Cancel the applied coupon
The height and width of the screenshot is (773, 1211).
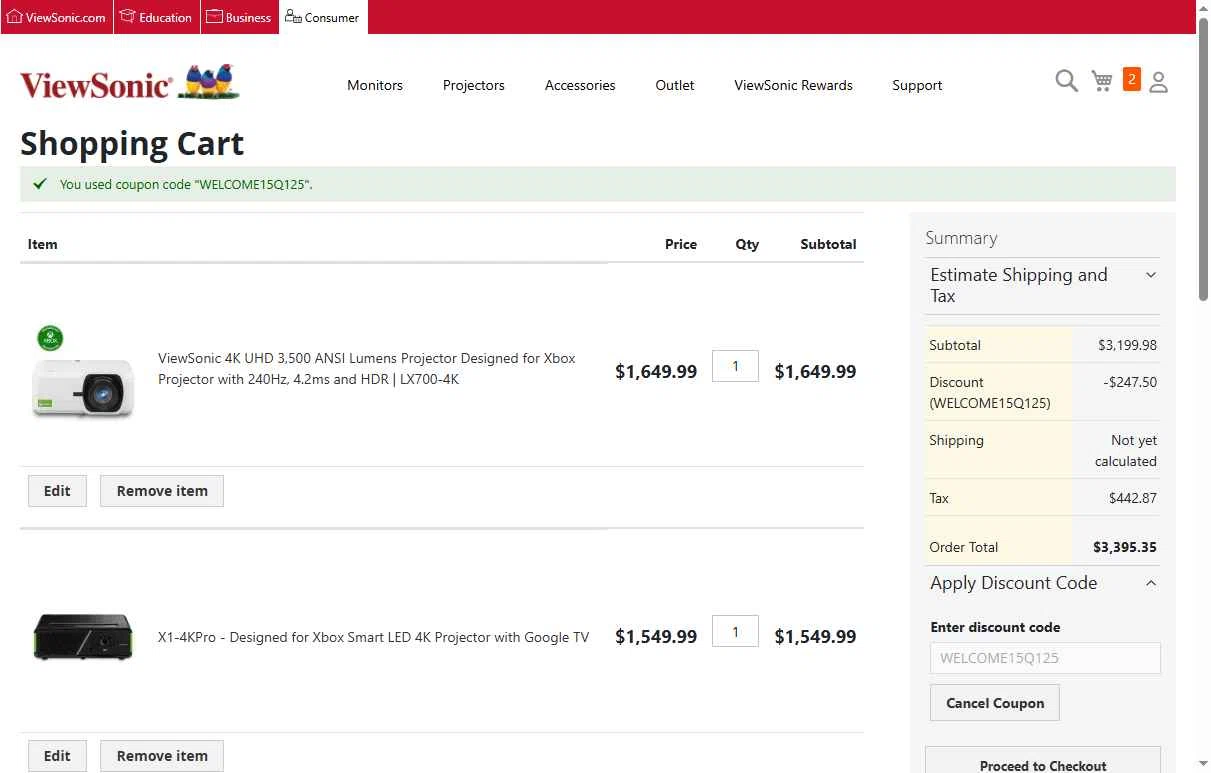995,703
